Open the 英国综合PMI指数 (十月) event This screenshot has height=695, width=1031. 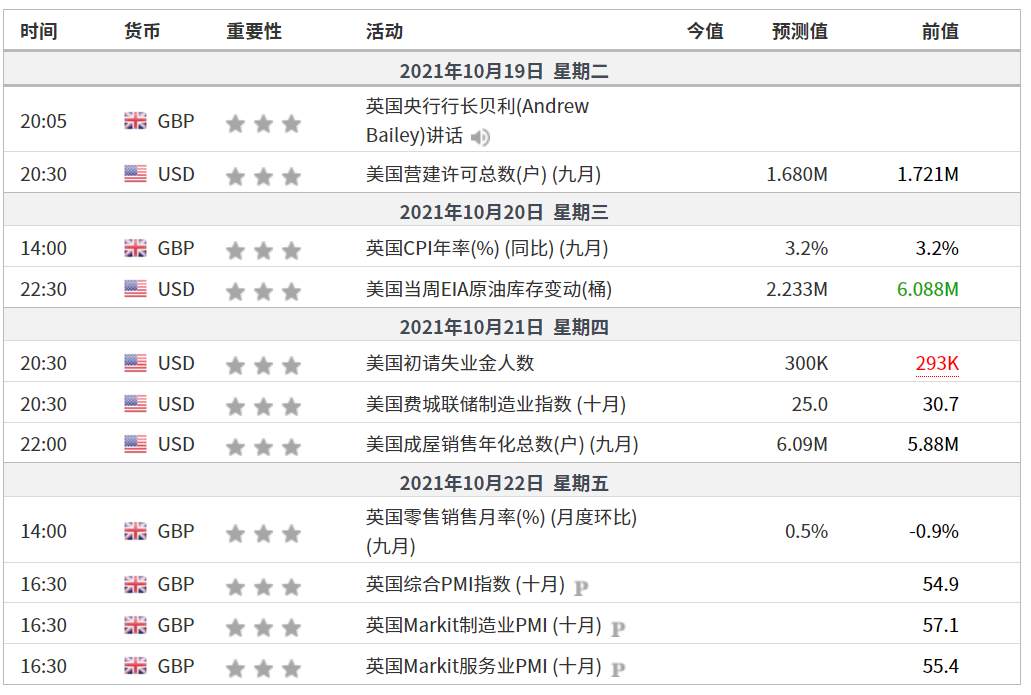pyautogui.click(x=466, y=584)
